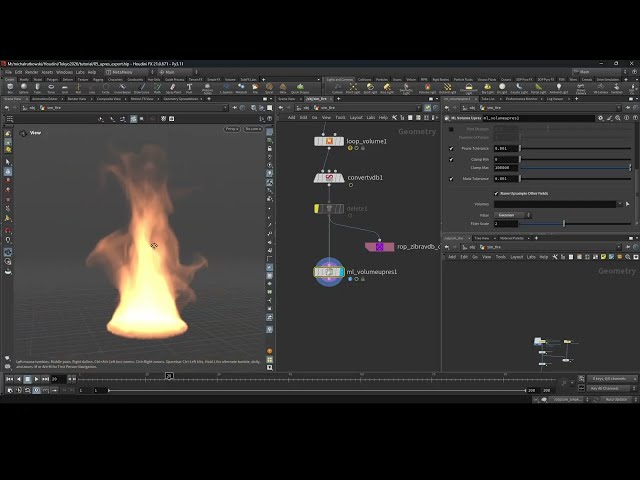Switch to the Material Palette tab
Viewport: 640px width, 480px height.
pos(511,238)
